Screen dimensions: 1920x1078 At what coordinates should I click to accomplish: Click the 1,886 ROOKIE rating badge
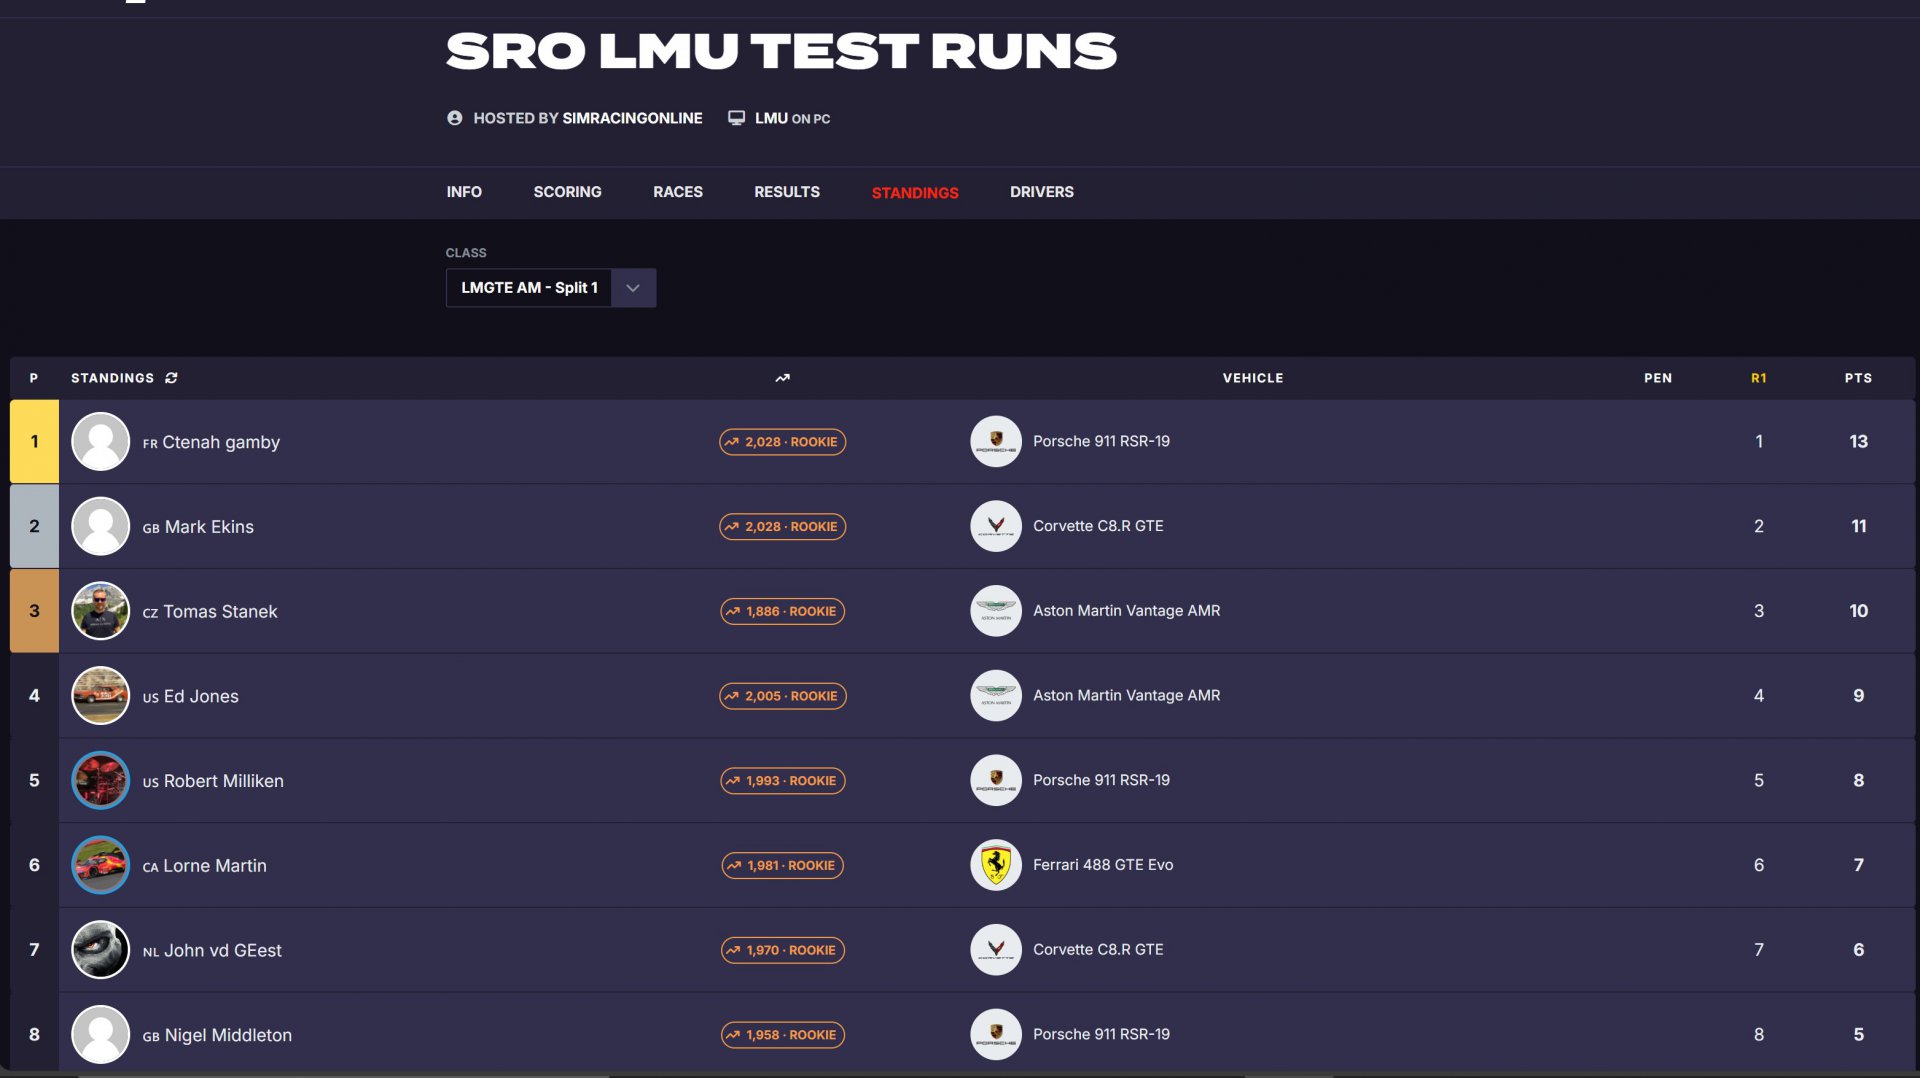coord(783,612)
